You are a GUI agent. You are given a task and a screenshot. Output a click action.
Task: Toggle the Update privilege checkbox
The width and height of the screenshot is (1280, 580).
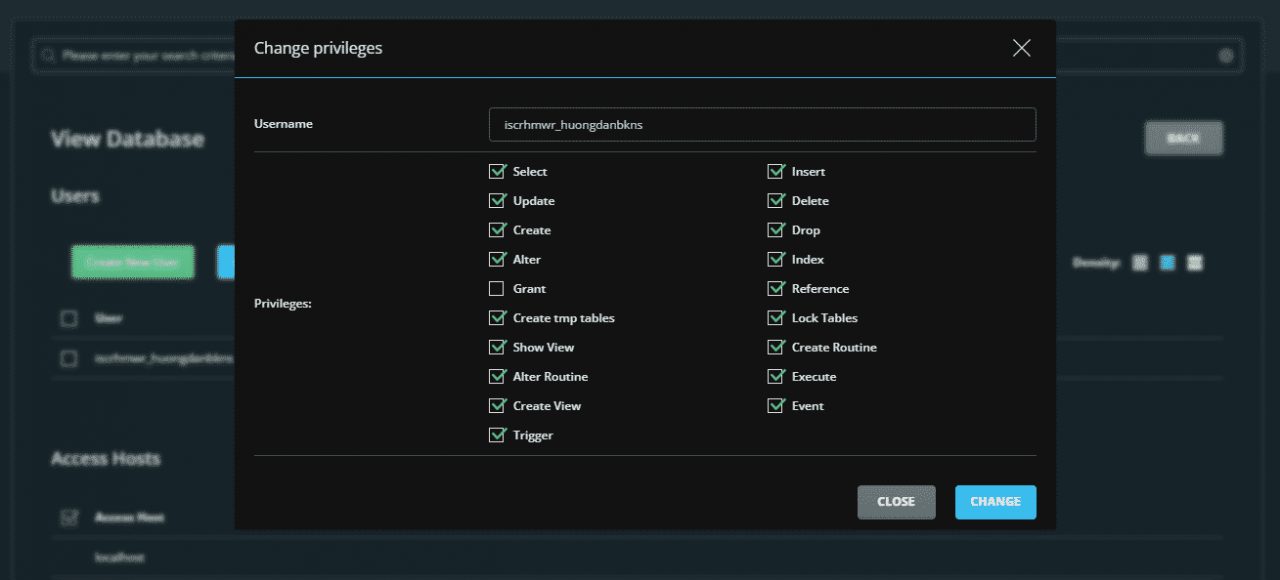[x=497, y=201]
